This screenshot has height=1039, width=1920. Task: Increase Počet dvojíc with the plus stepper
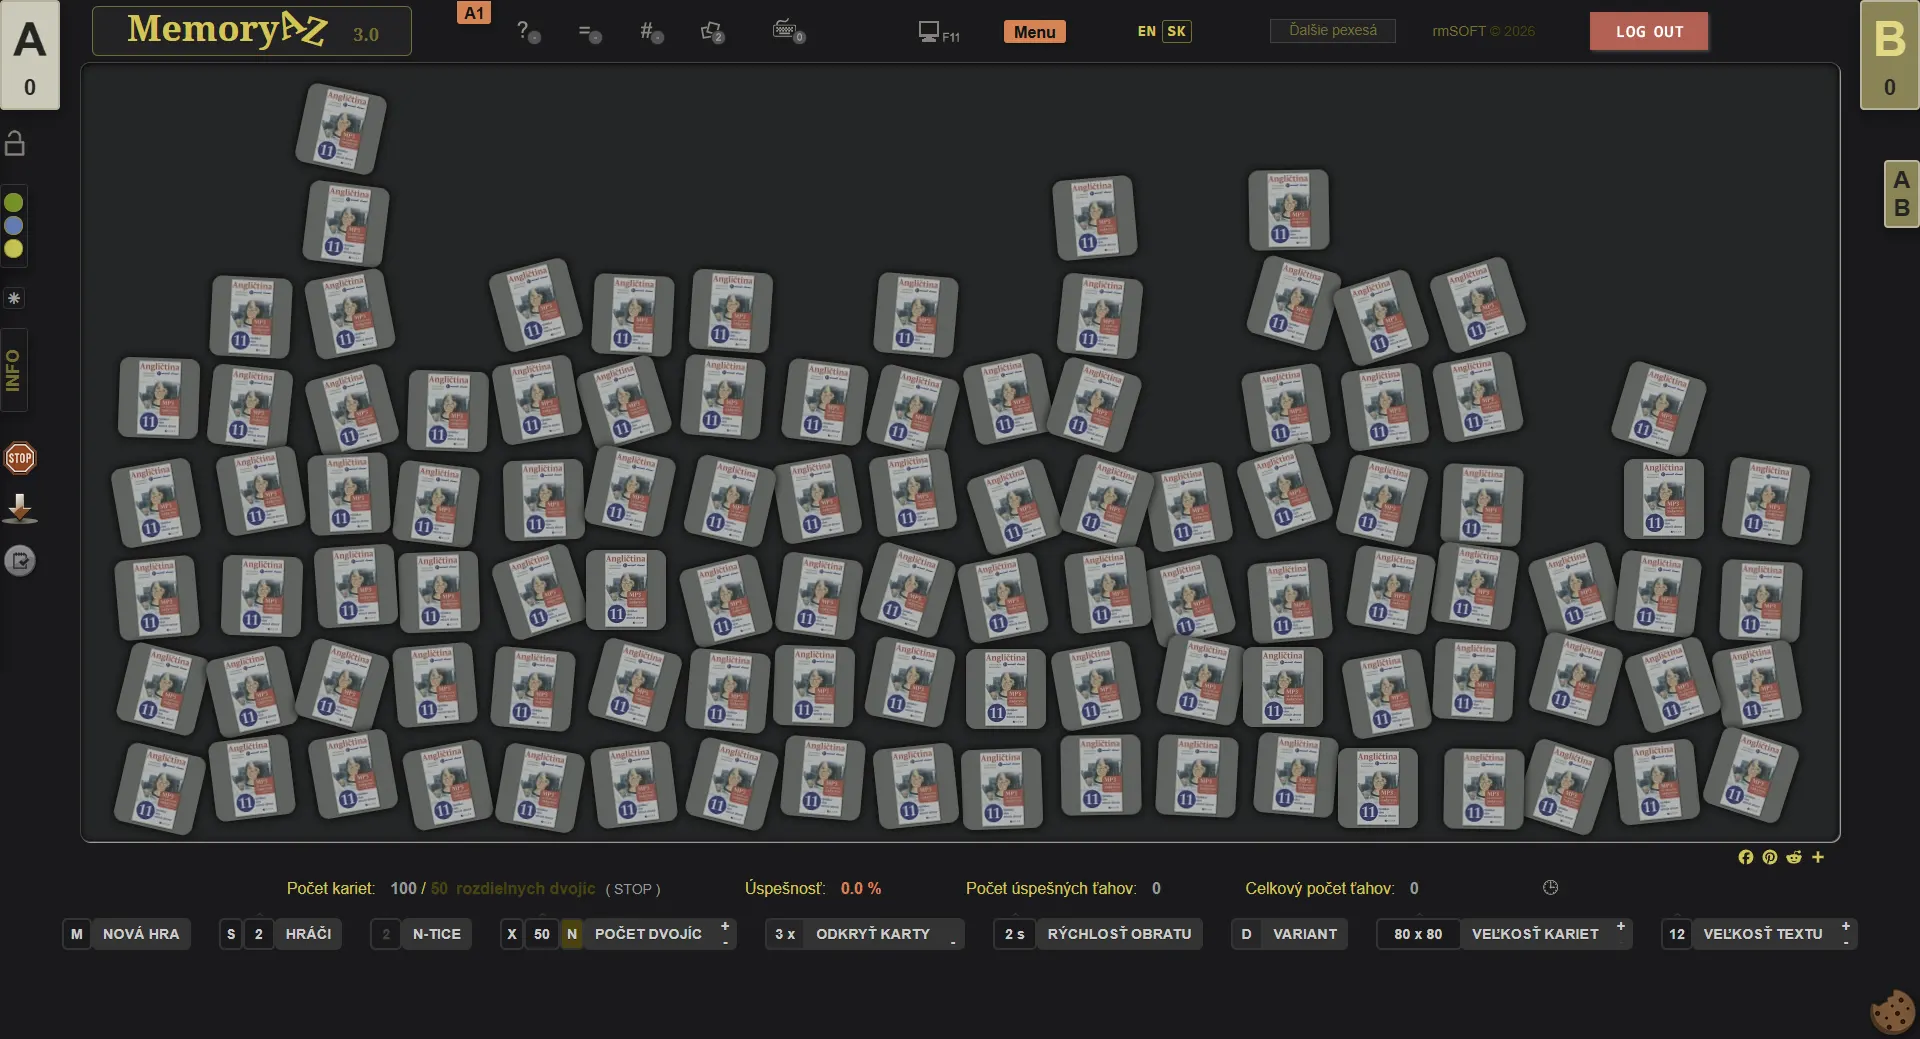point(725,926)
